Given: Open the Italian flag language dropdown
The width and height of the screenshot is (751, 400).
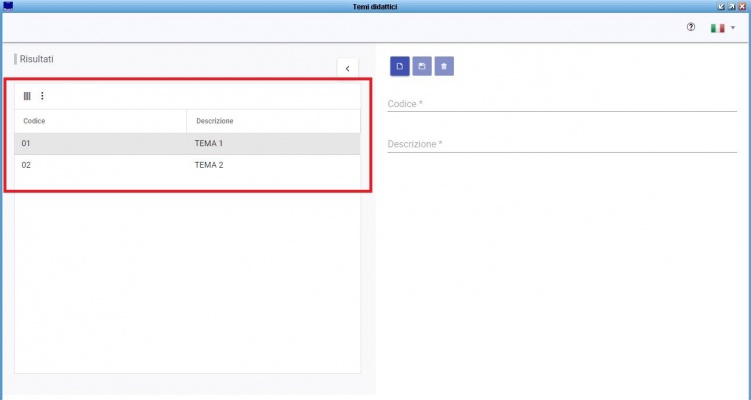Looking at the screenshot, I should click(723, 28).
